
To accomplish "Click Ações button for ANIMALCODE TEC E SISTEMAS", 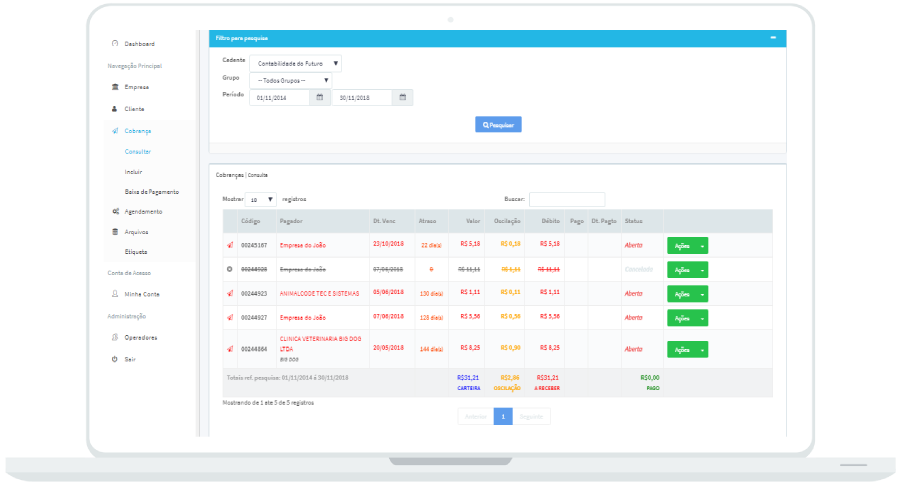I will [682, 294].
